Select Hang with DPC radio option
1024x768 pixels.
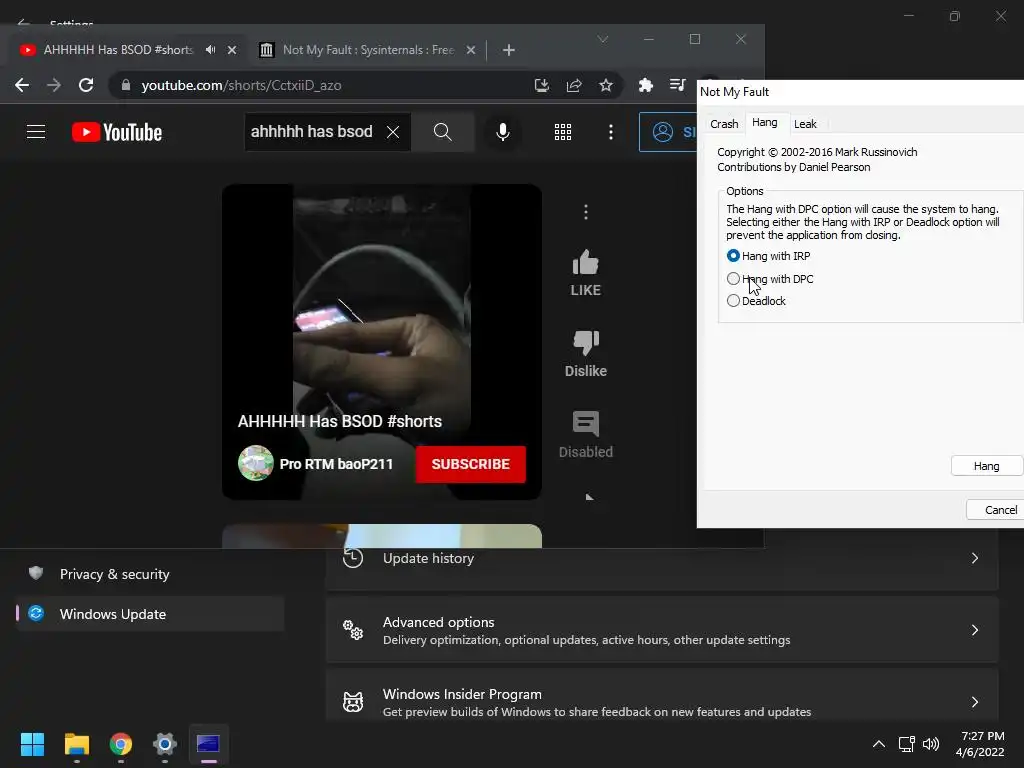[733, 279]
